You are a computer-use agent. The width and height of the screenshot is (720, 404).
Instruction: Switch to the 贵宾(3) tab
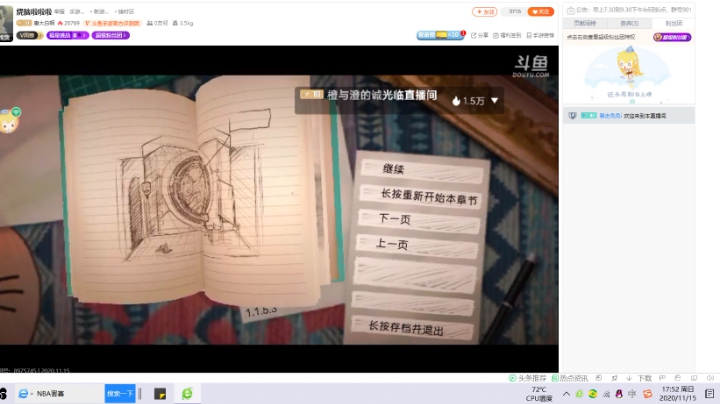pyautogui.click(x=629, y=23)
